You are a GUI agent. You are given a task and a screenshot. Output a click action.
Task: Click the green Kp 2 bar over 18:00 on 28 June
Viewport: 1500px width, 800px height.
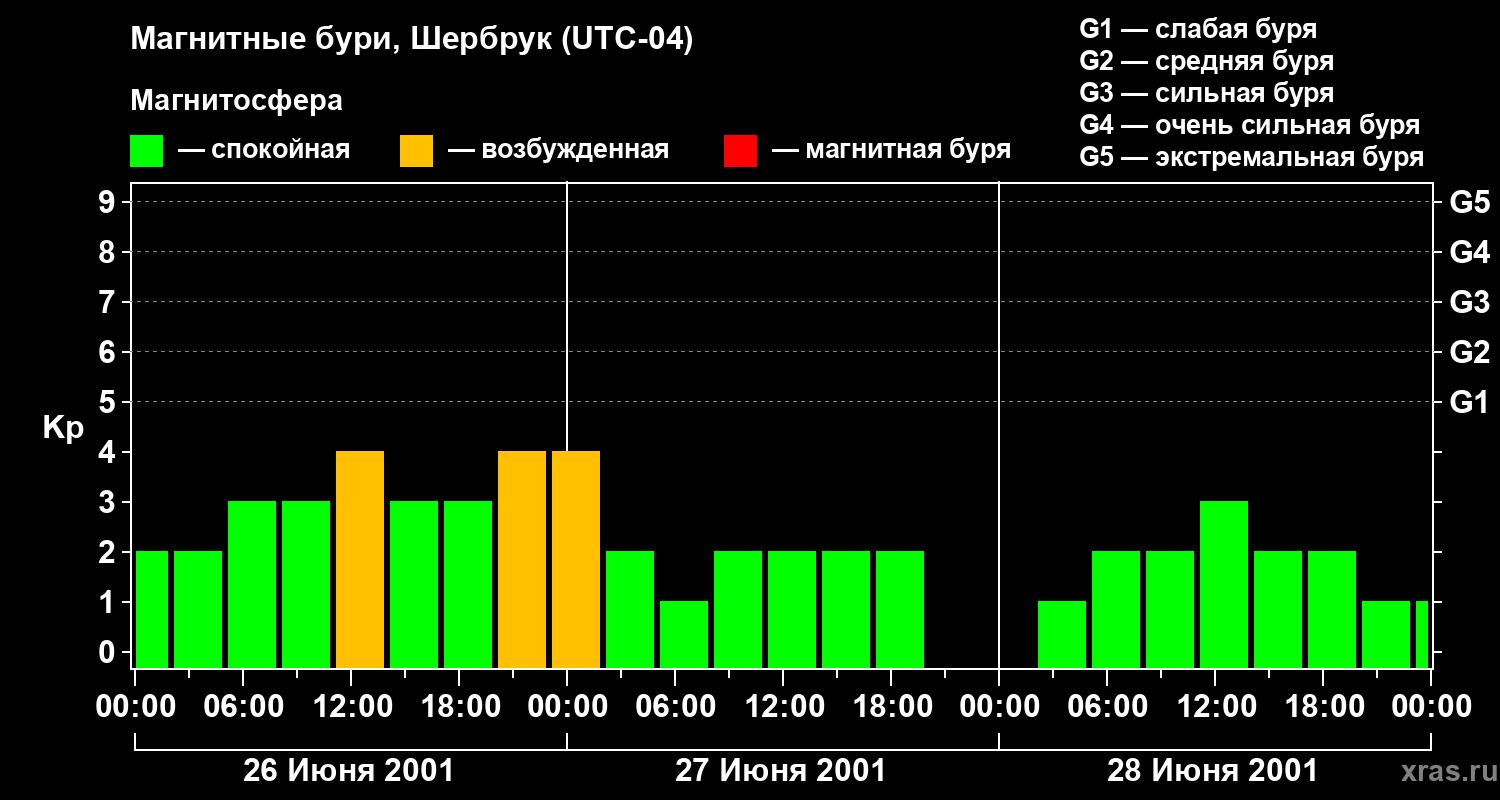pyautogui.click(x=1332, y=609)
